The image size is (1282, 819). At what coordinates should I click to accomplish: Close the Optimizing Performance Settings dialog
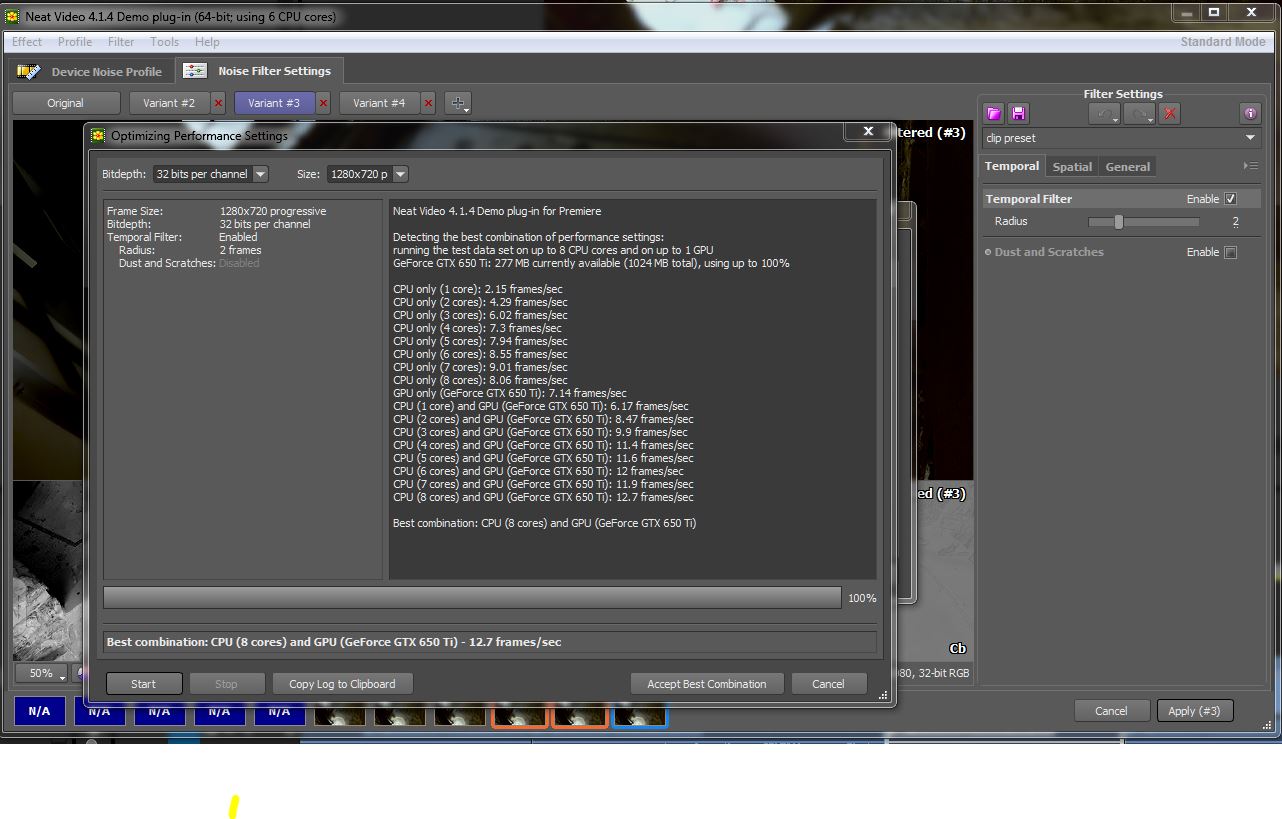coord(868,131)
